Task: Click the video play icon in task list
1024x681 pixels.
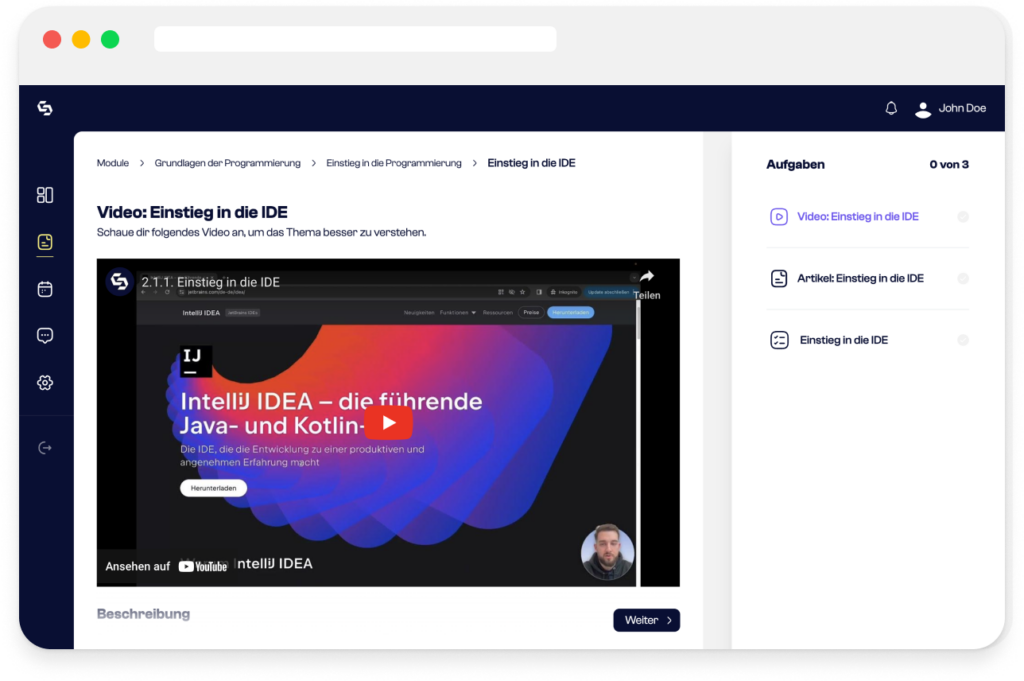Action: pyautogui.click(x=778, y=217)
